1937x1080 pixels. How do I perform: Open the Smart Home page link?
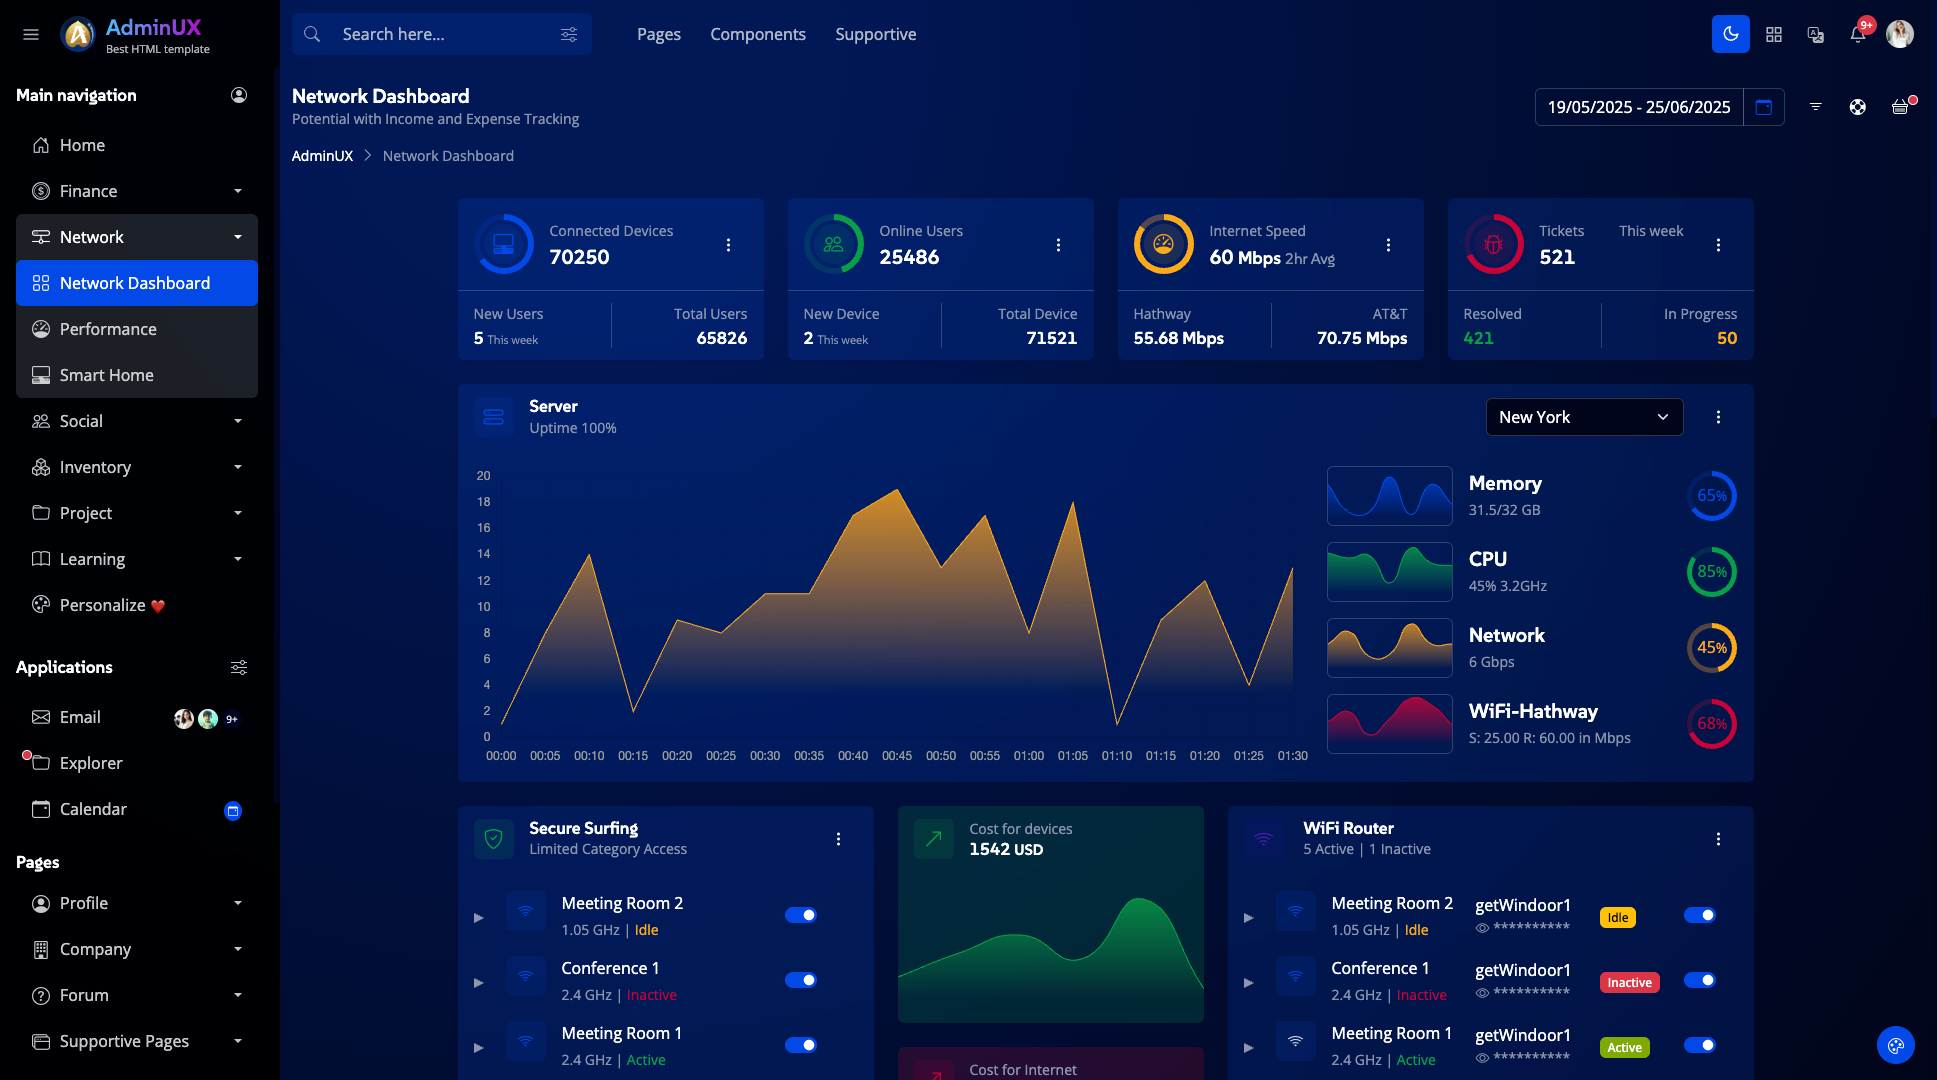[107, 375]
